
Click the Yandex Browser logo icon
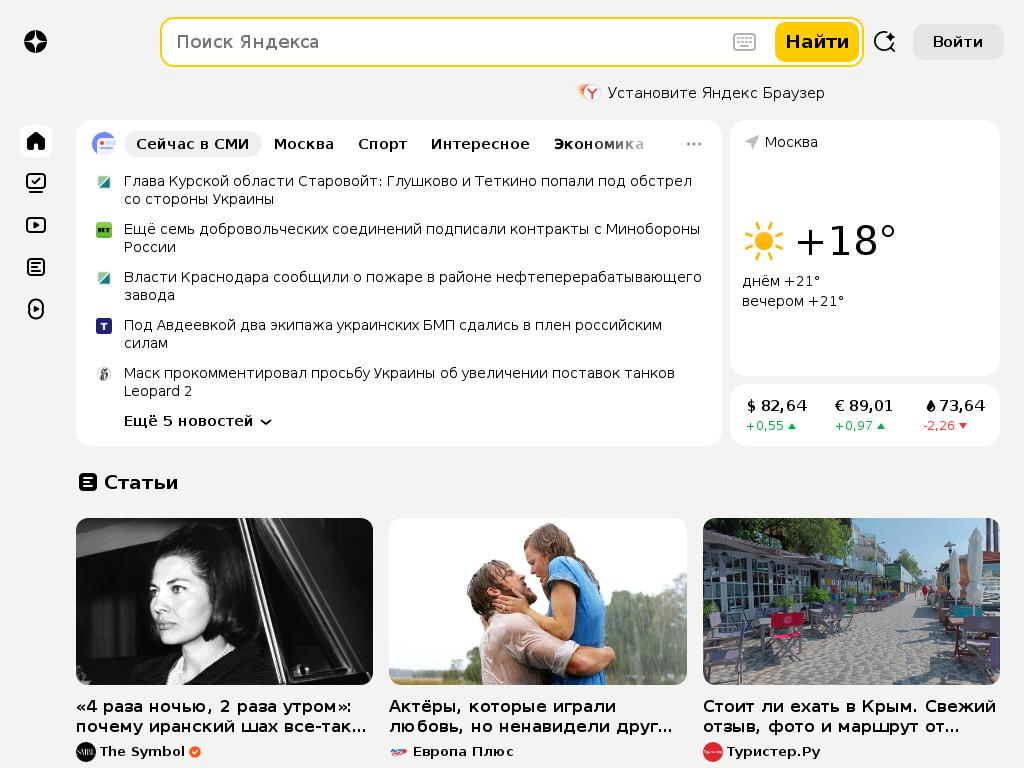click(589, 93)
